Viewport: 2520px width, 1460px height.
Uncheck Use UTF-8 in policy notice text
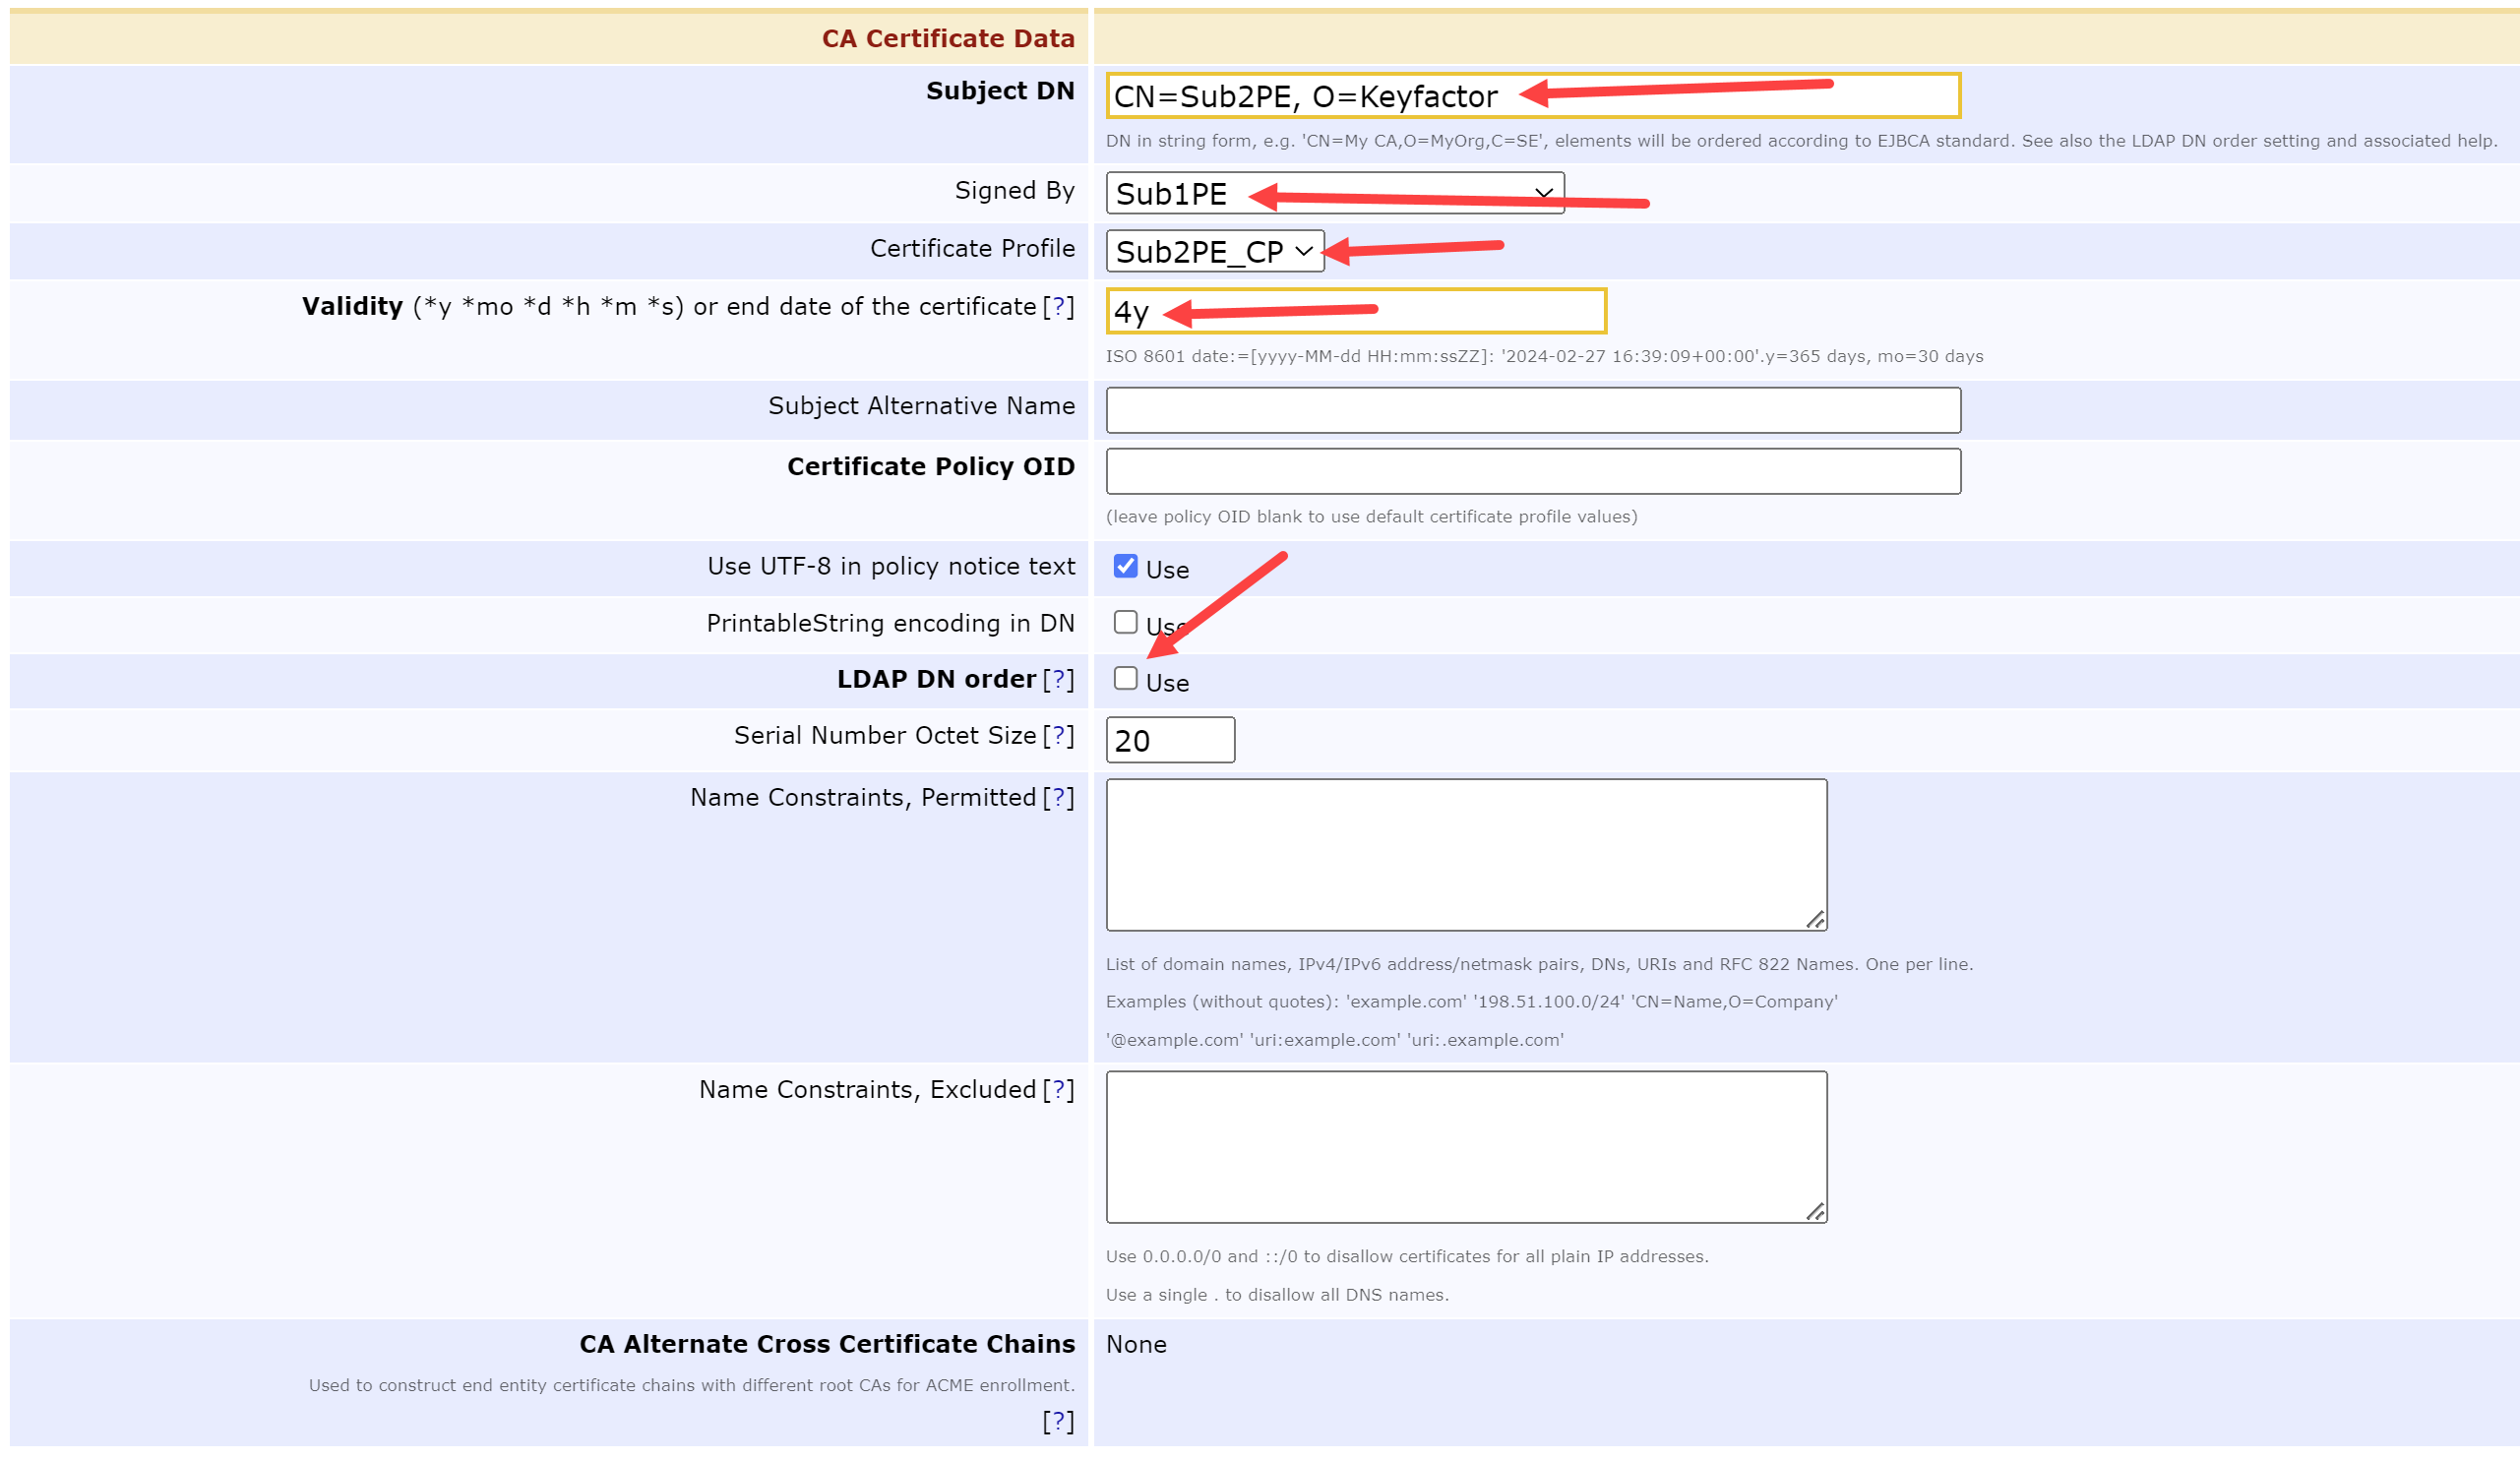(1126, 567)
